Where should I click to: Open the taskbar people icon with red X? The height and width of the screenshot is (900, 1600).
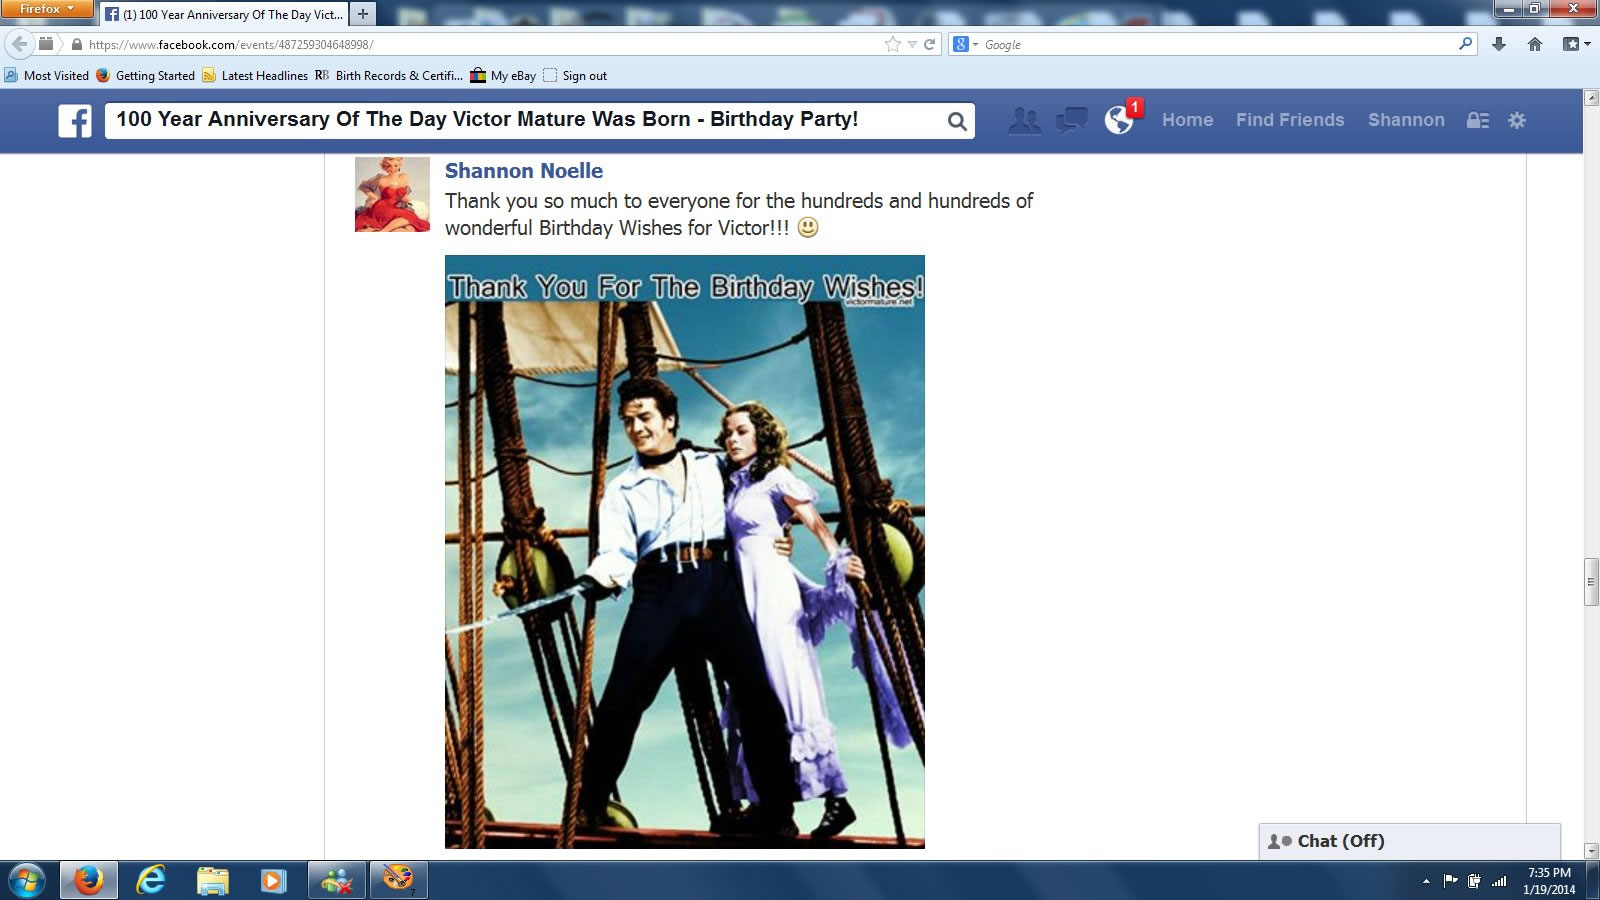click(337, 881)
